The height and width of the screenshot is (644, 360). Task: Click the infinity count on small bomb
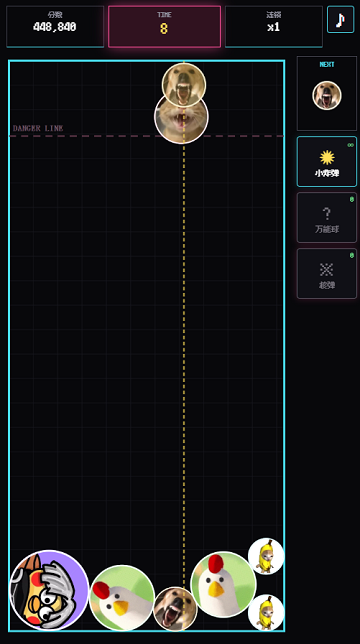(351, 145)
